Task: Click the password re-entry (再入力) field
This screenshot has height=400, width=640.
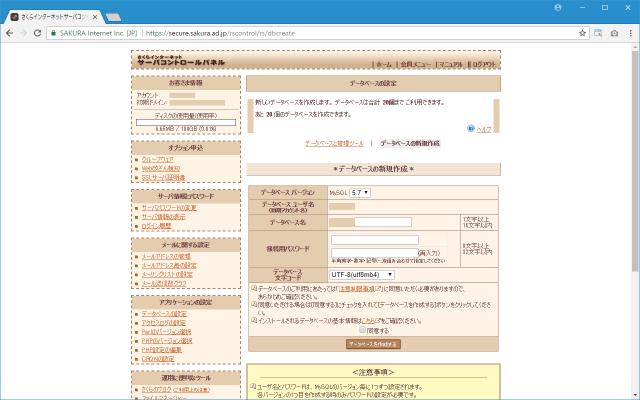Action: point(375,253)
